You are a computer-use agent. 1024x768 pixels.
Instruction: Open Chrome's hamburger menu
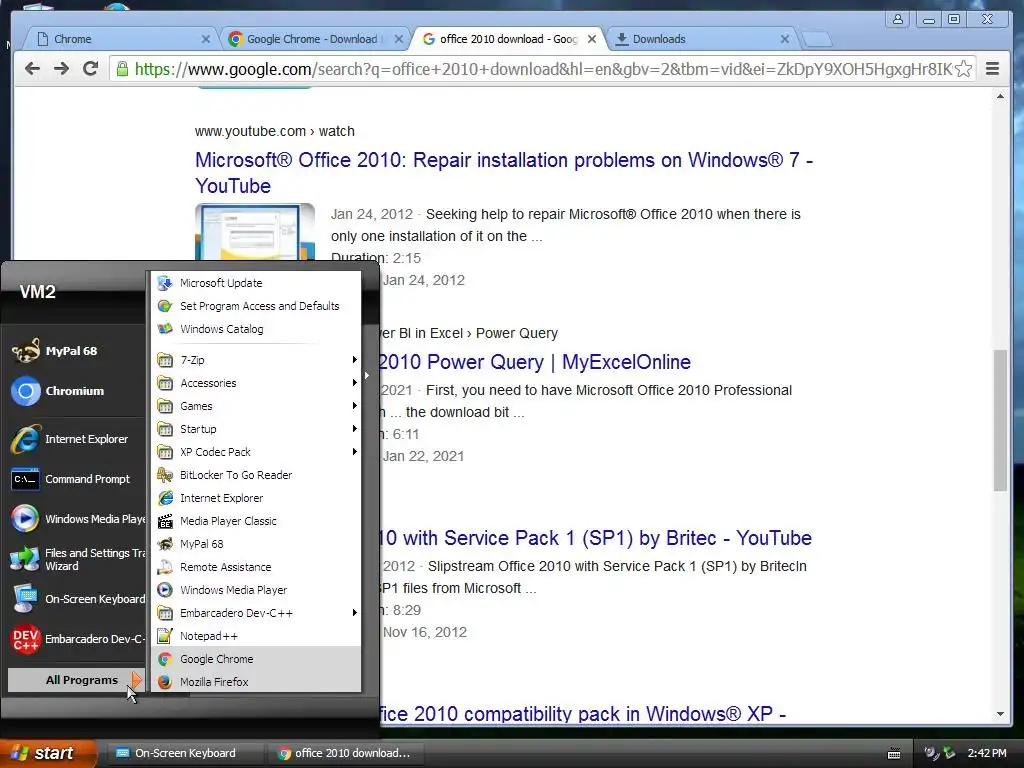tap(992, 69)
